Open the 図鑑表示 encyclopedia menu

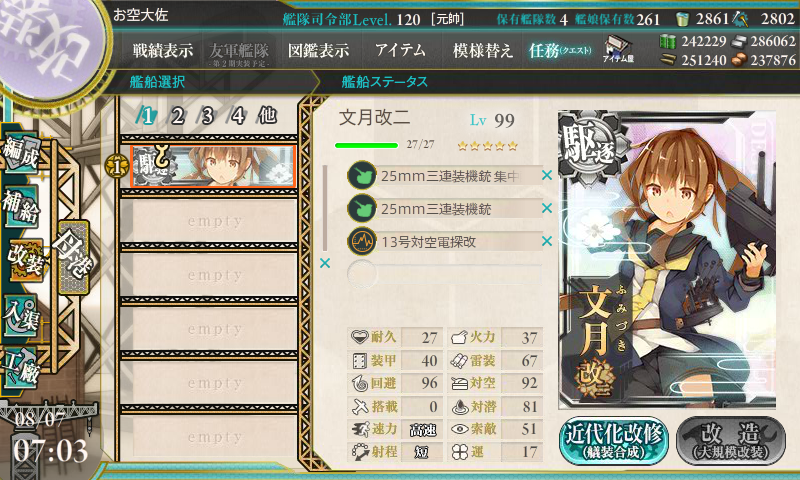tap(318, 50)
